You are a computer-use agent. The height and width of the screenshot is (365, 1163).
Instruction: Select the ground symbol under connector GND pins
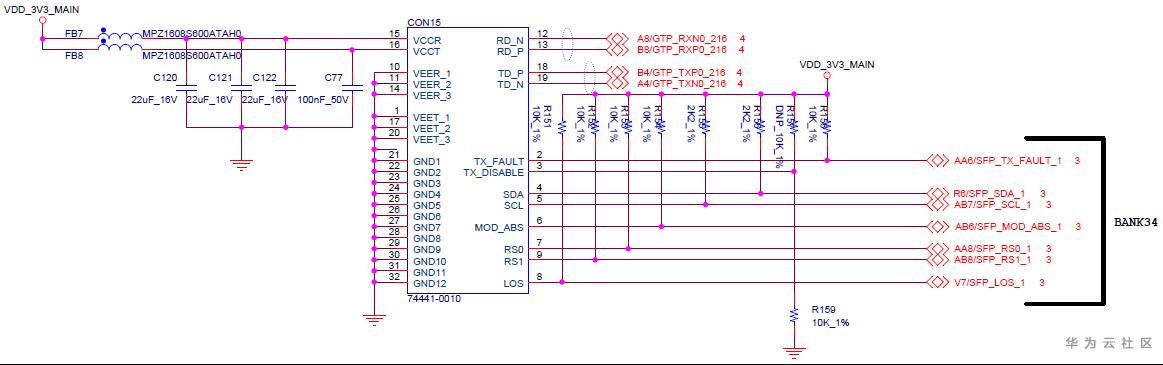(x=375, y=319)
